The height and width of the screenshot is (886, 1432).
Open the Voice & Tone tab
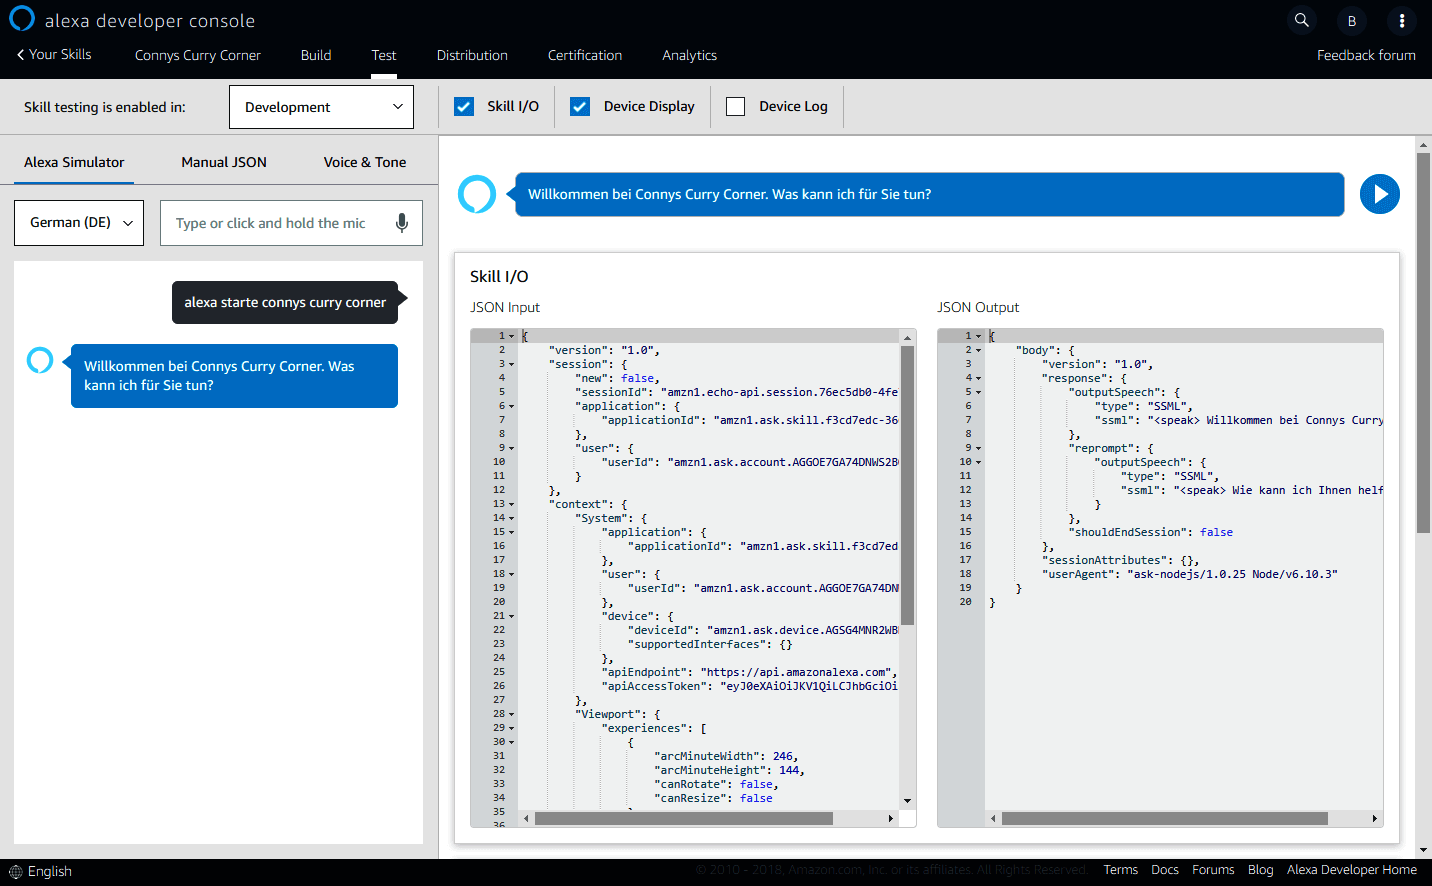(x=364, y=162)
